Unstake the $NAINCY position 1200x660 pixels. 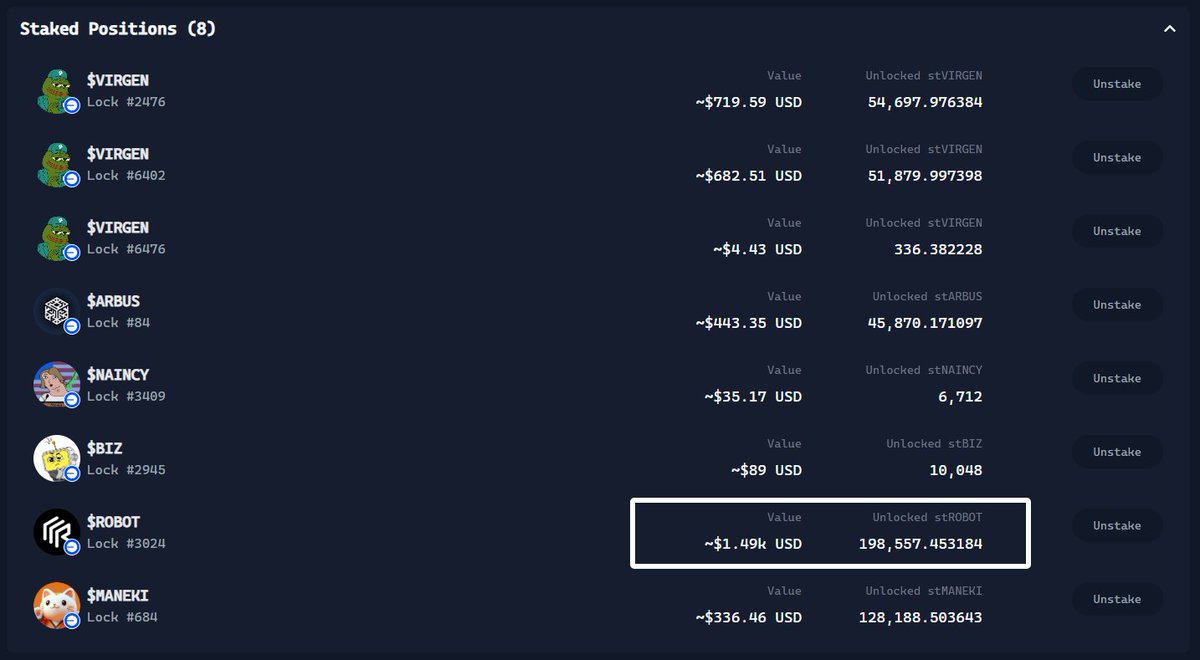(1117, 378)
